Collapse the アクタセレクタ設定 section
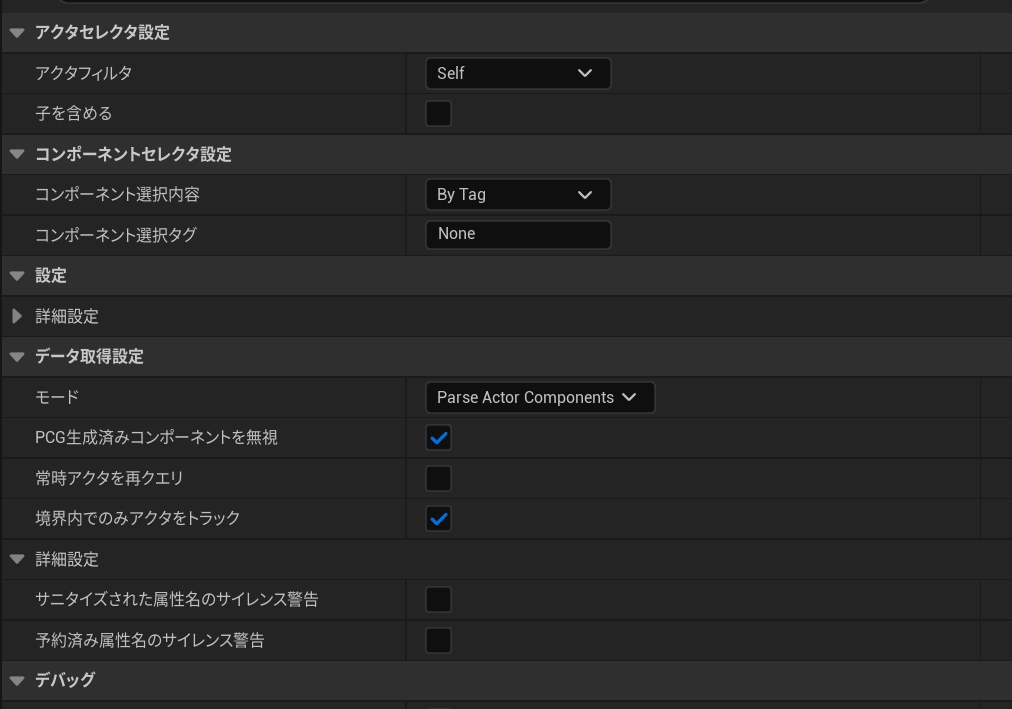Image resolution: width=1012 pixels, height=709 pixels. pos(17,32)
